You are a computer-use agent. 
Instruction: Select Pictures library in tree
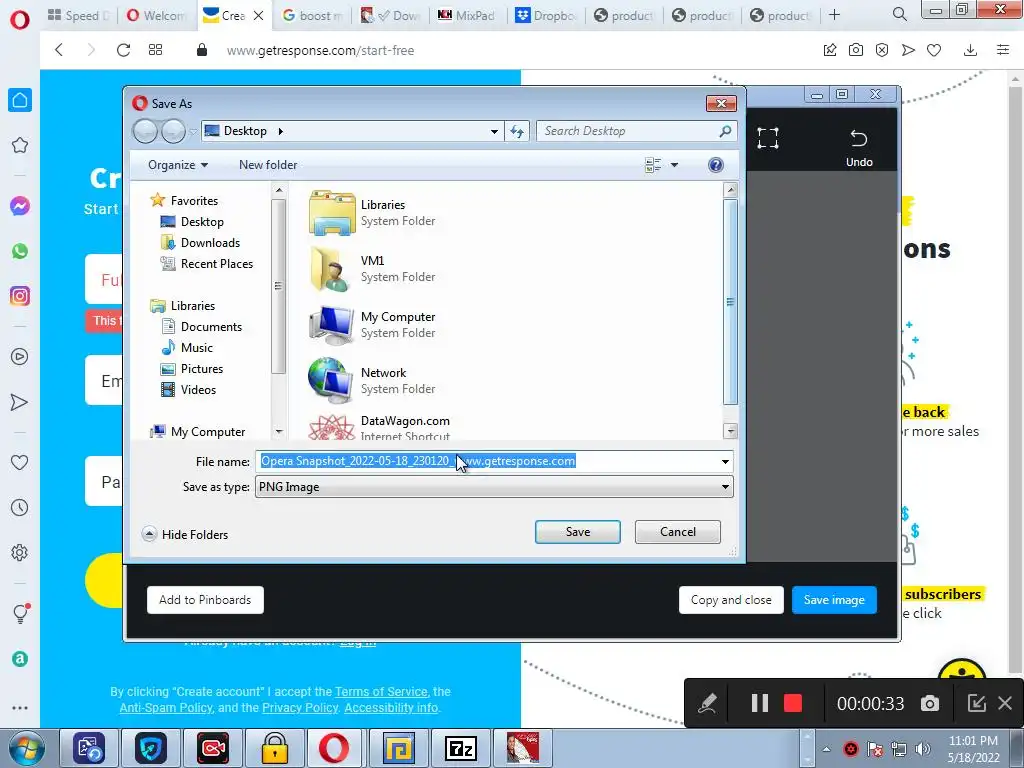[x=192, y=369]
